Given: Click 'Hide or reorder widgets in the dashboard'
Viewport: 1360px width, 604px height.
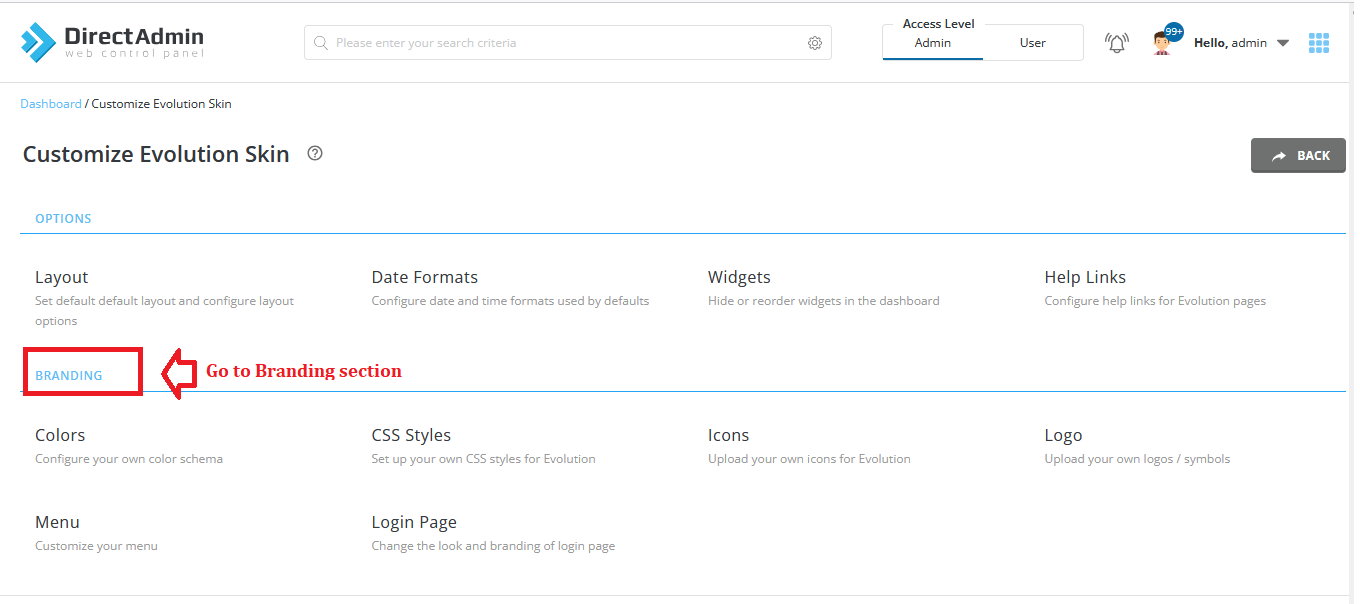Looking at the screenshot, I should tap(824, 301).
